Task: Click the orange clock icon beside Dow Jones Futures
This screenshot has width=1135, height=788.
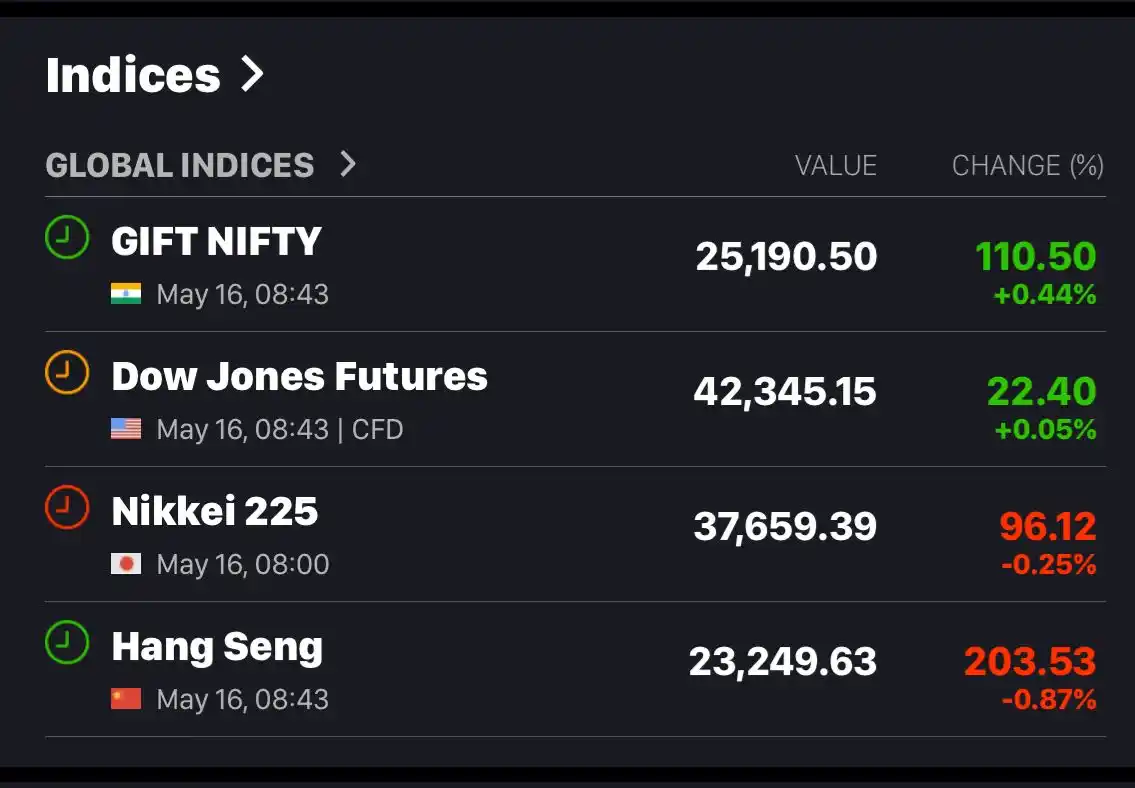Action: click(67, 372)
